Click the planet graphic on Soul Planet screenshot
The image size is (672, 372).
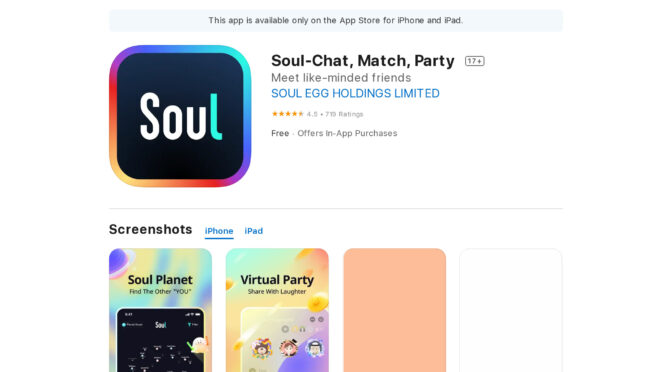coord(122,262)
